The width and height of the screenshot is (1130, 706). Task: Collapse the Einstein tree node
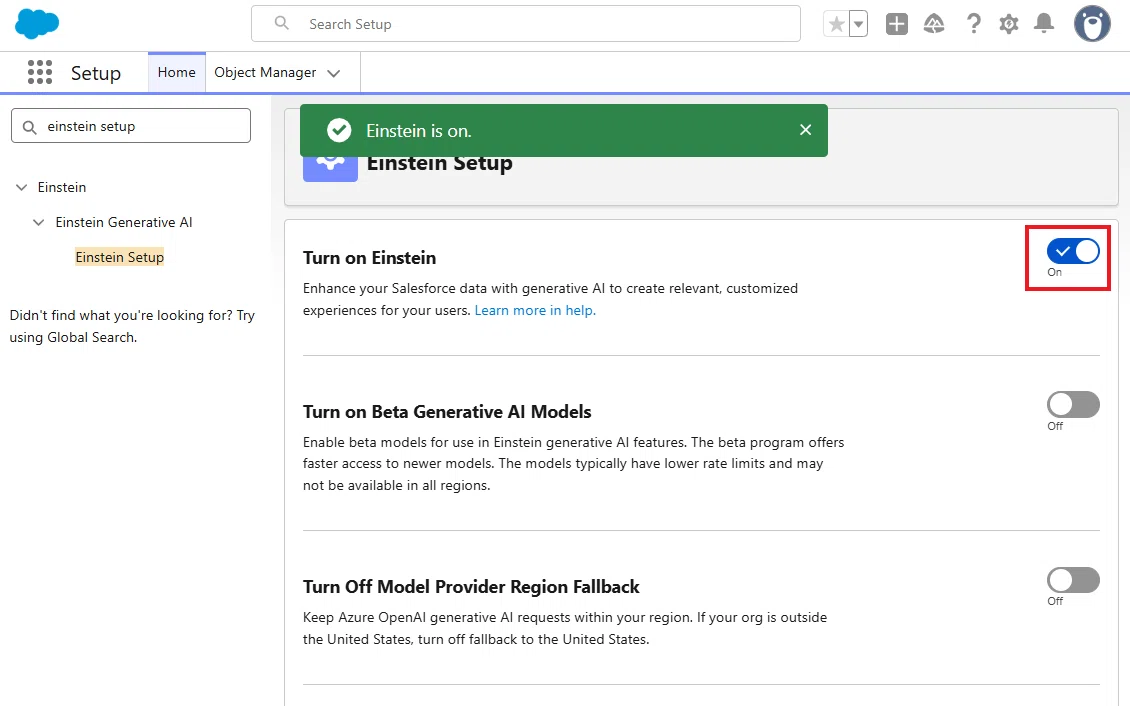pyautogui.click(x=22, y=187)
